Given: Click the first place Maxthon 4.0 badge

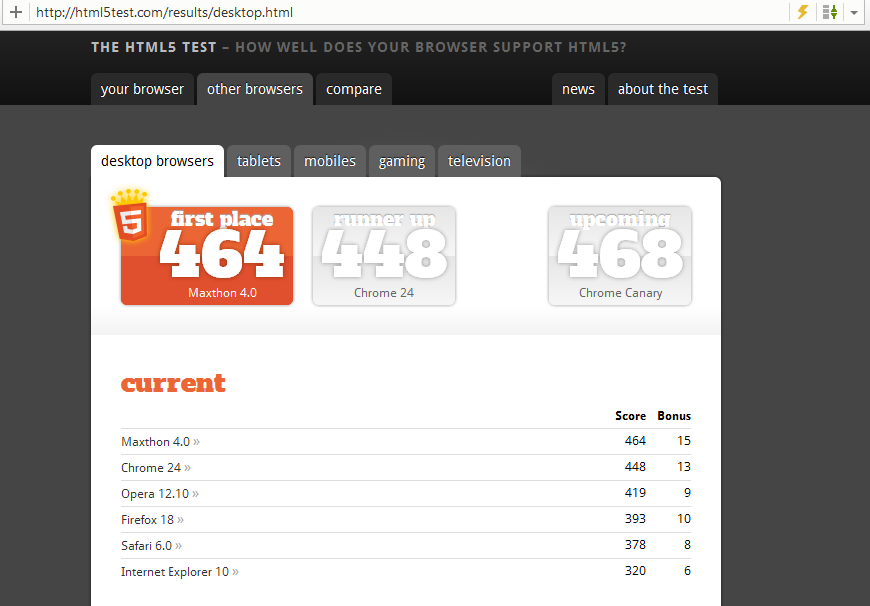Looking at the screenshot, I should [x=207, y=256].
